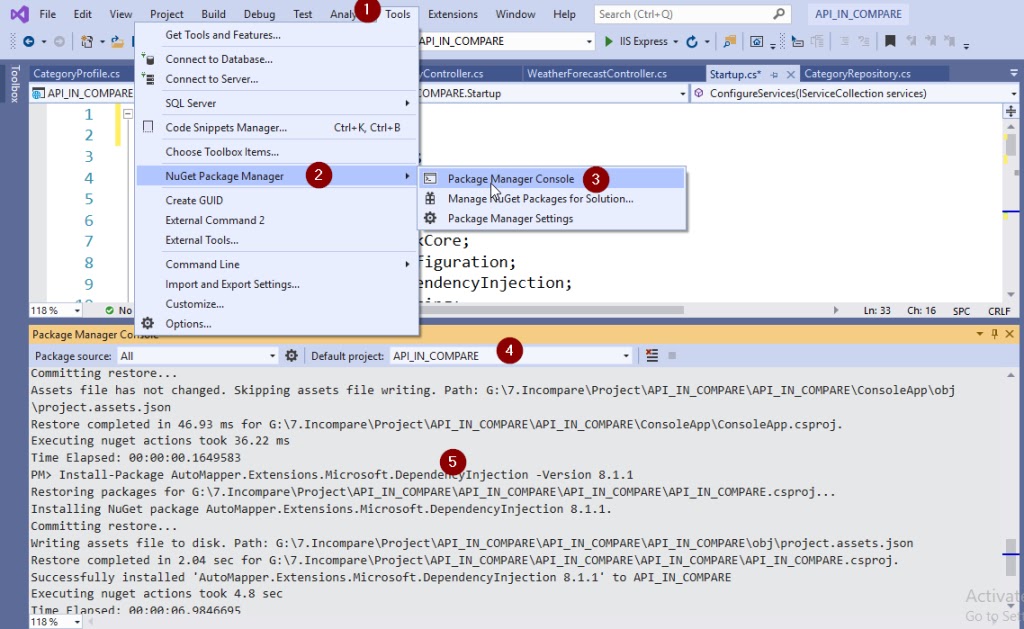
Task: Collapse the code region at line 1
Action: tap(128, 114)
